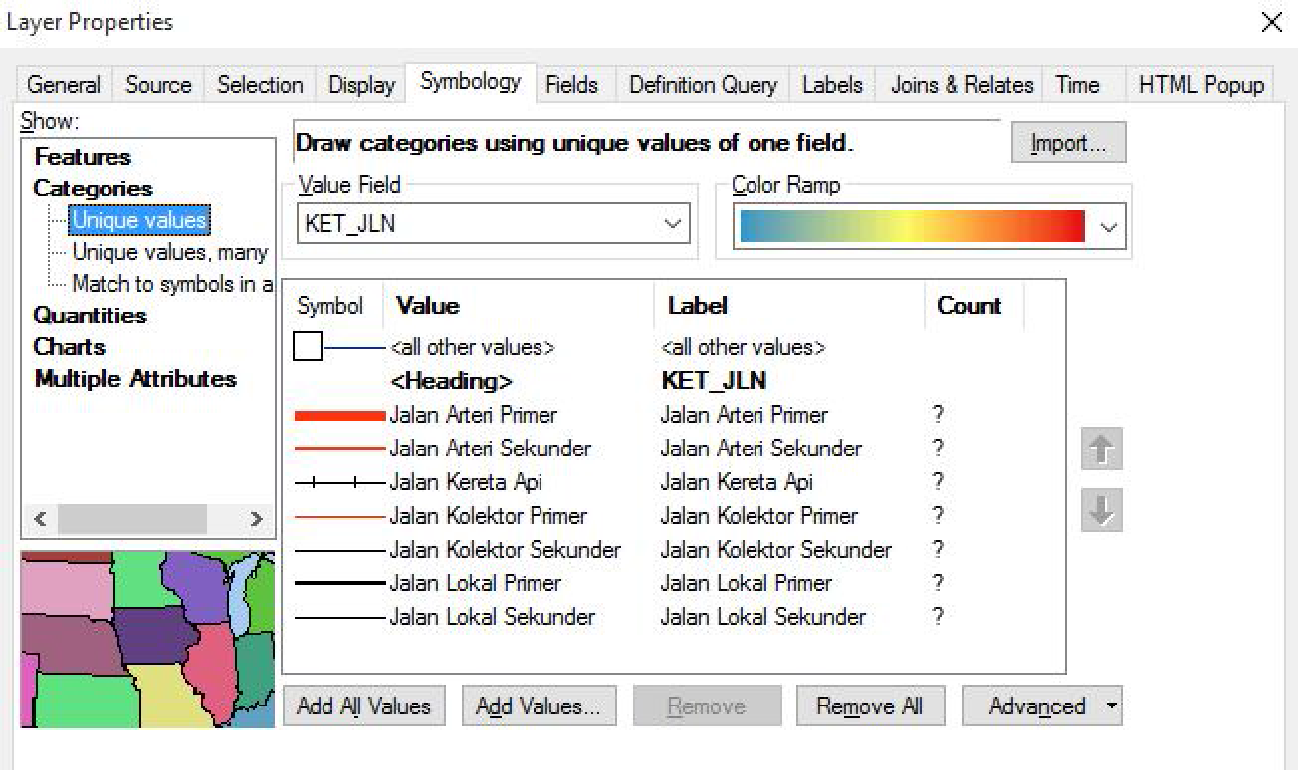Select the color ramp gradient bar
This screenshot has width=1298, height=770.
click(x=912, y=227)
